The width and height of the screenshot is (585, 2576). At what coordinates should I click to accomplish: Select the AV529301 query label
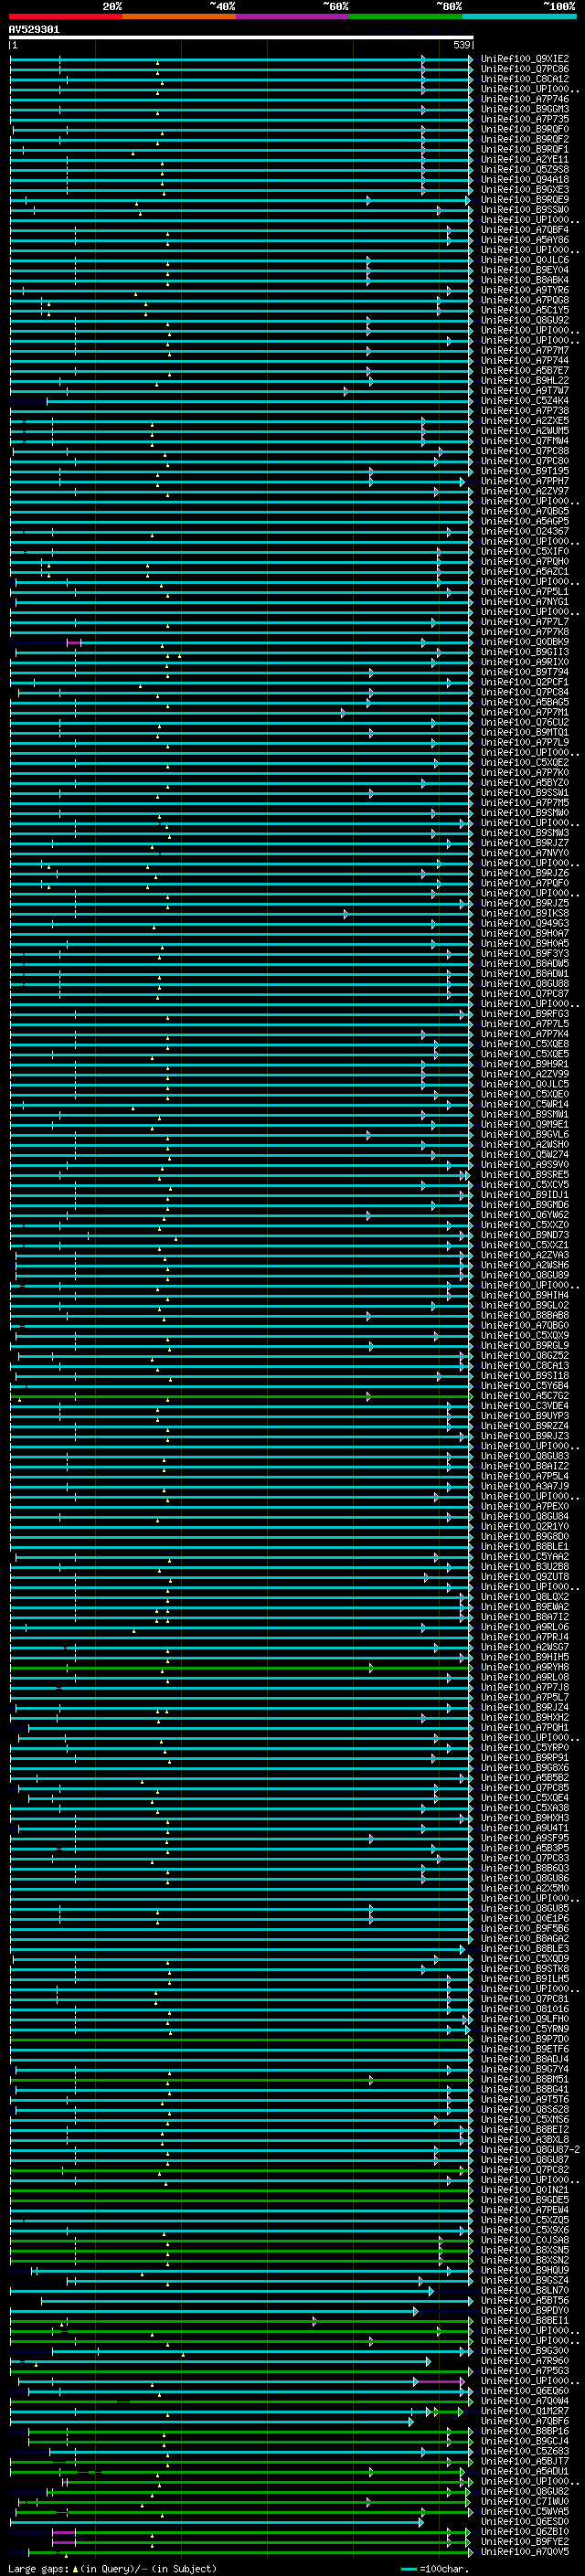tap(34, 30)
